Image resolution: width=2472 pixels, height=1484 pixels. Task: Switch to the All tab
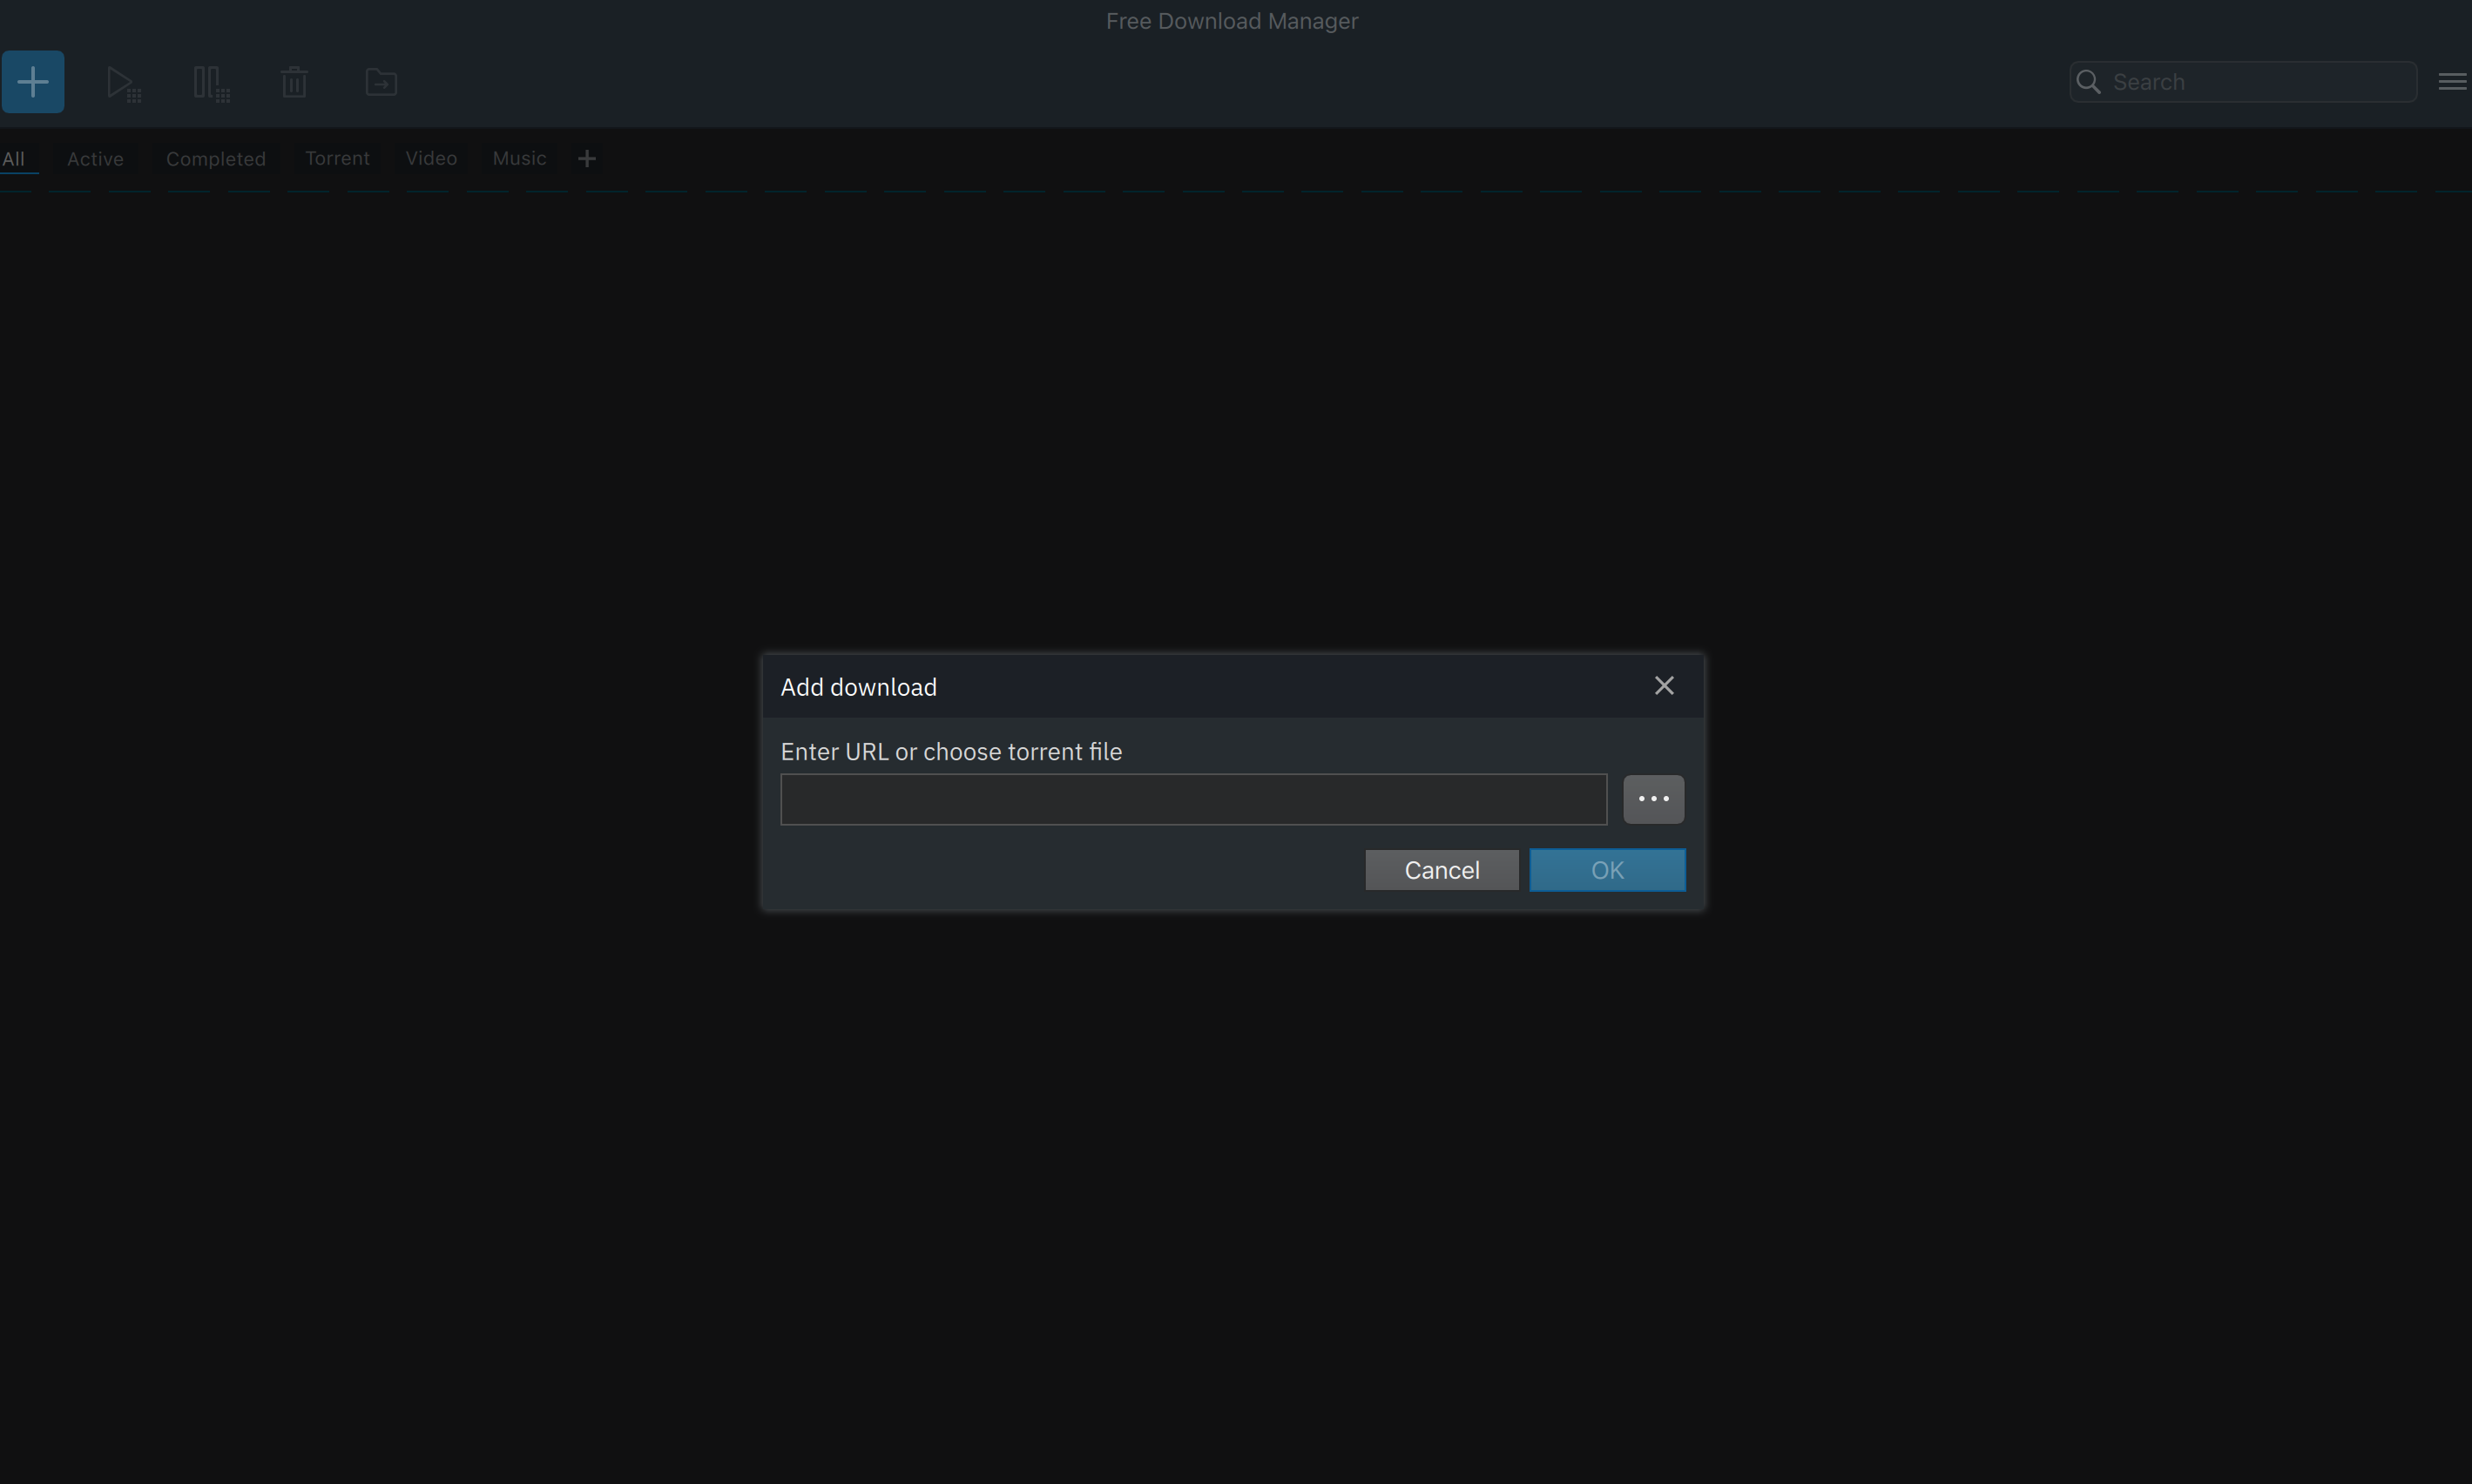tap(14, 159)
